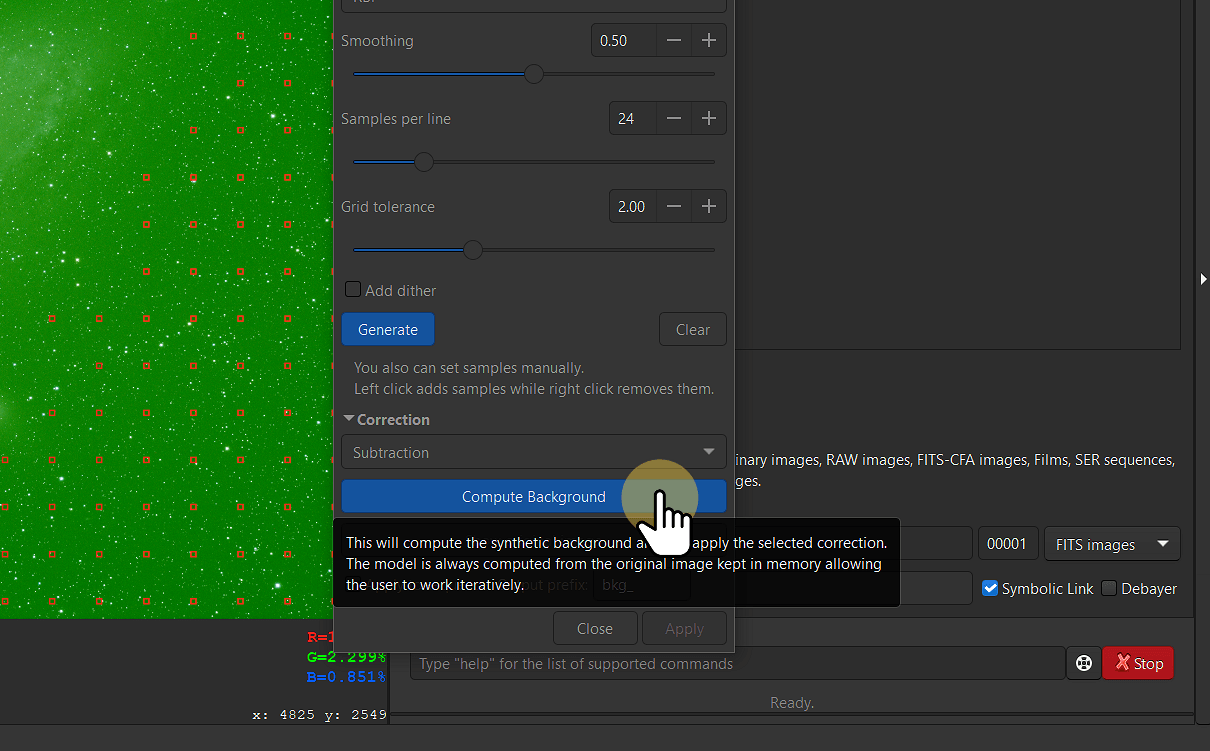The width and height of the screenshot is (1210, 751).
Task: Increase Samples per line with plus
Action: click(709, 119)
